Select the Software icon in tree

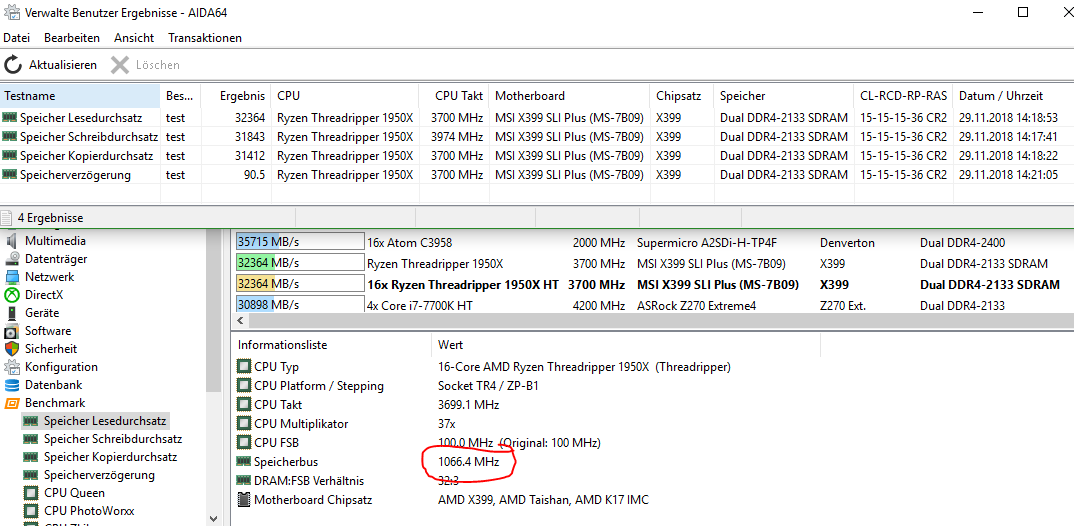click(12, 331)
